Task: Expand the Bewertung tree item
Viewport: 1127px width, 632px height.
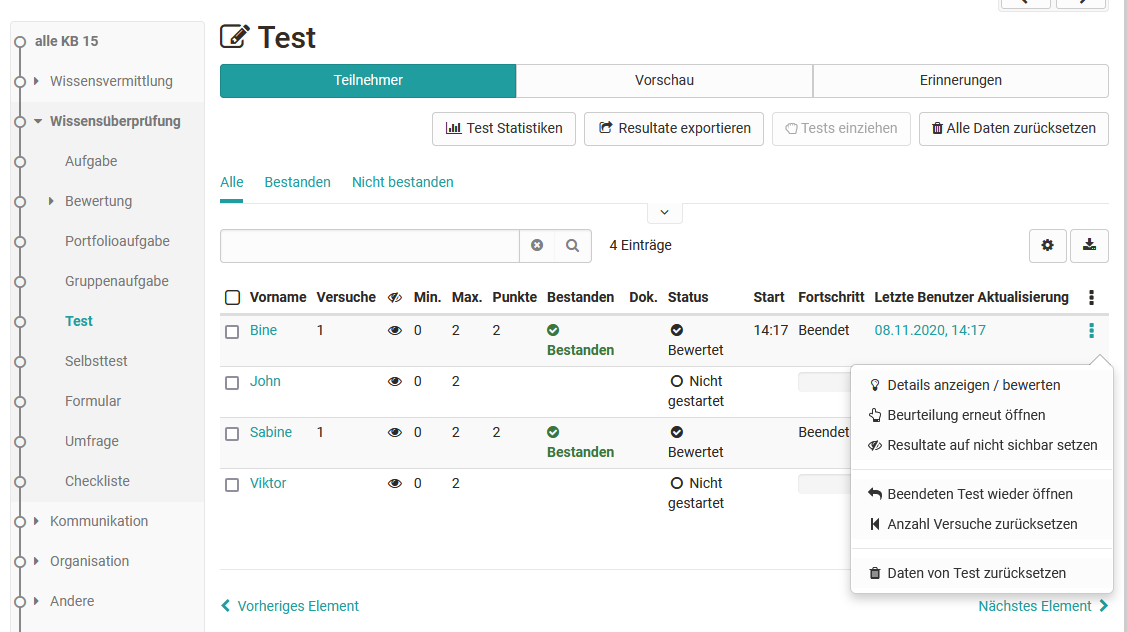Action: tap(49, 201)
